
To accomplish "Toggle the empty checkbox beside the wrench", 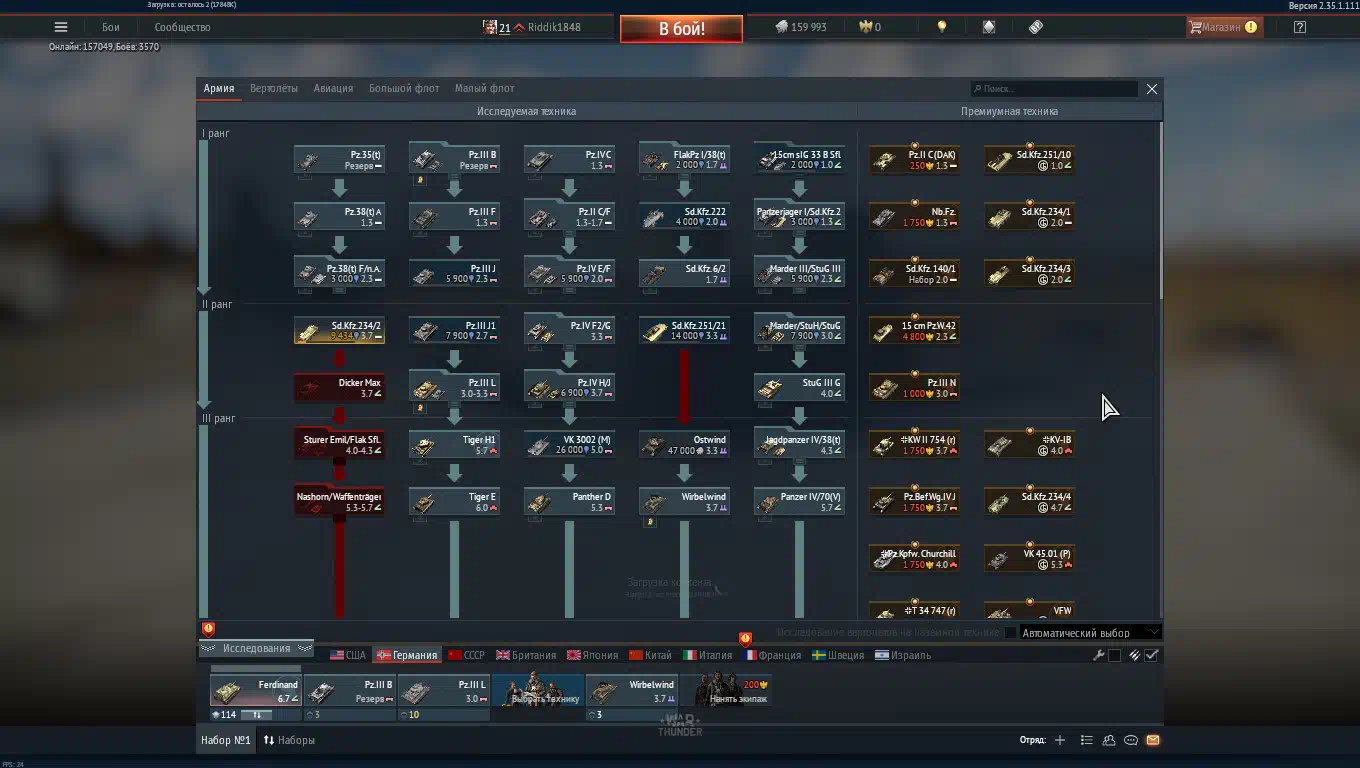I will pyautogui.click(x=1115, y=655).
